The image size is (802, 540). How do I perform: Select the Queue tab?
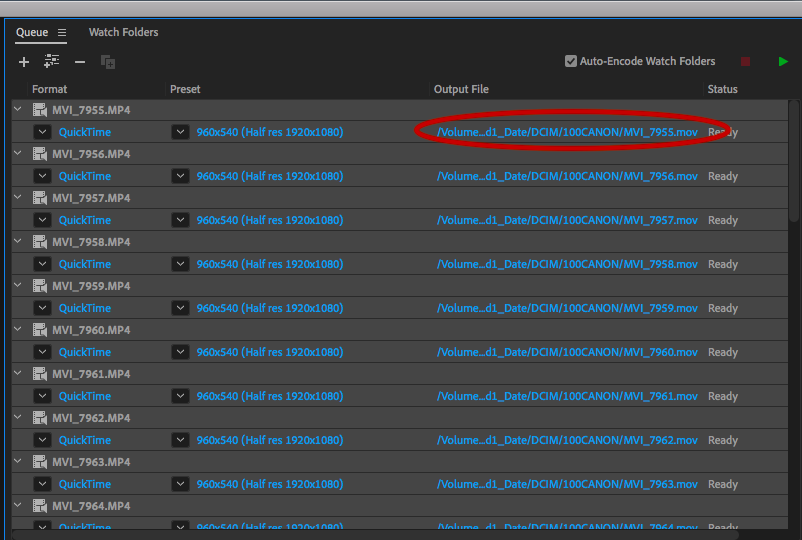(32, 33)
